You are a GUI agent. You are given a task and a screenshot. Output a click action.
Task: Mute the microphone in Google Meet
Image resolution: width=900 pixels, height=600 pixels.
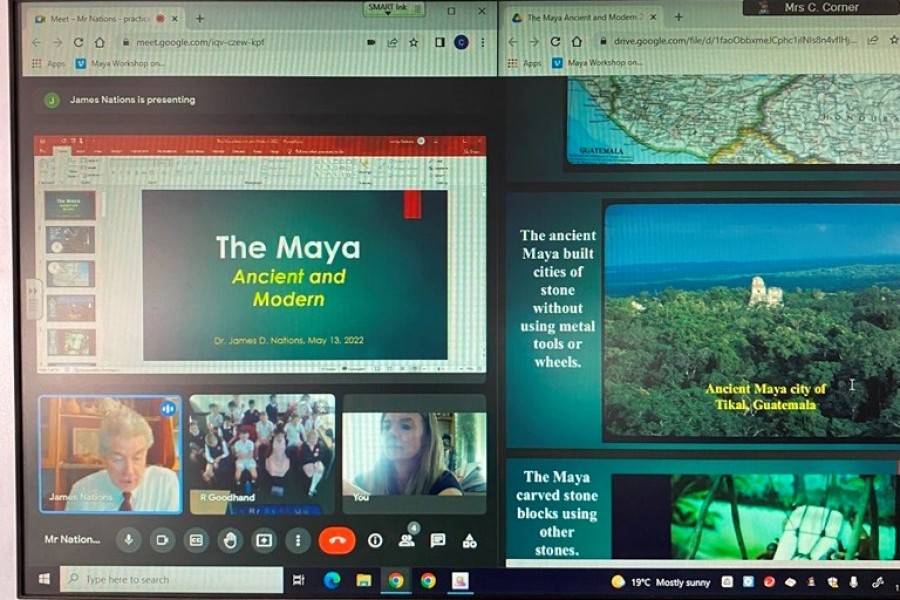128,540
